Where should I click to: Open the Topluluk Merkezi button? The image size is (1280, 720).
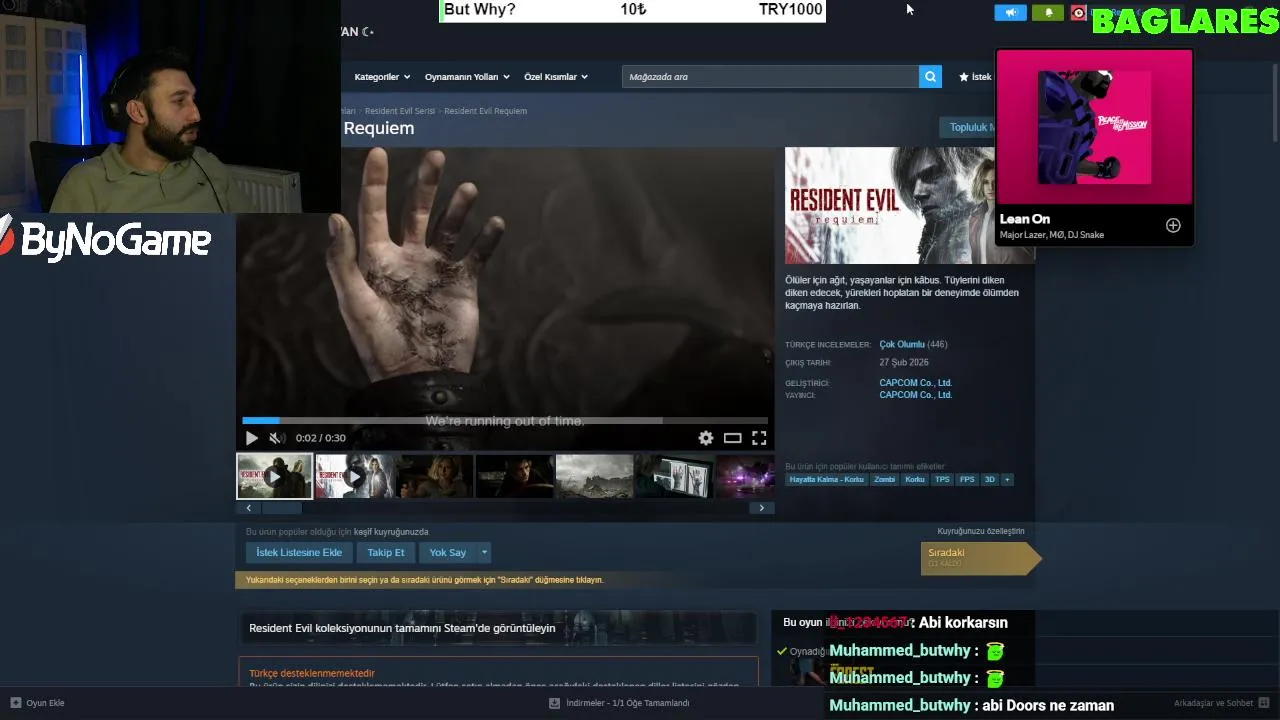click(967, 127)
